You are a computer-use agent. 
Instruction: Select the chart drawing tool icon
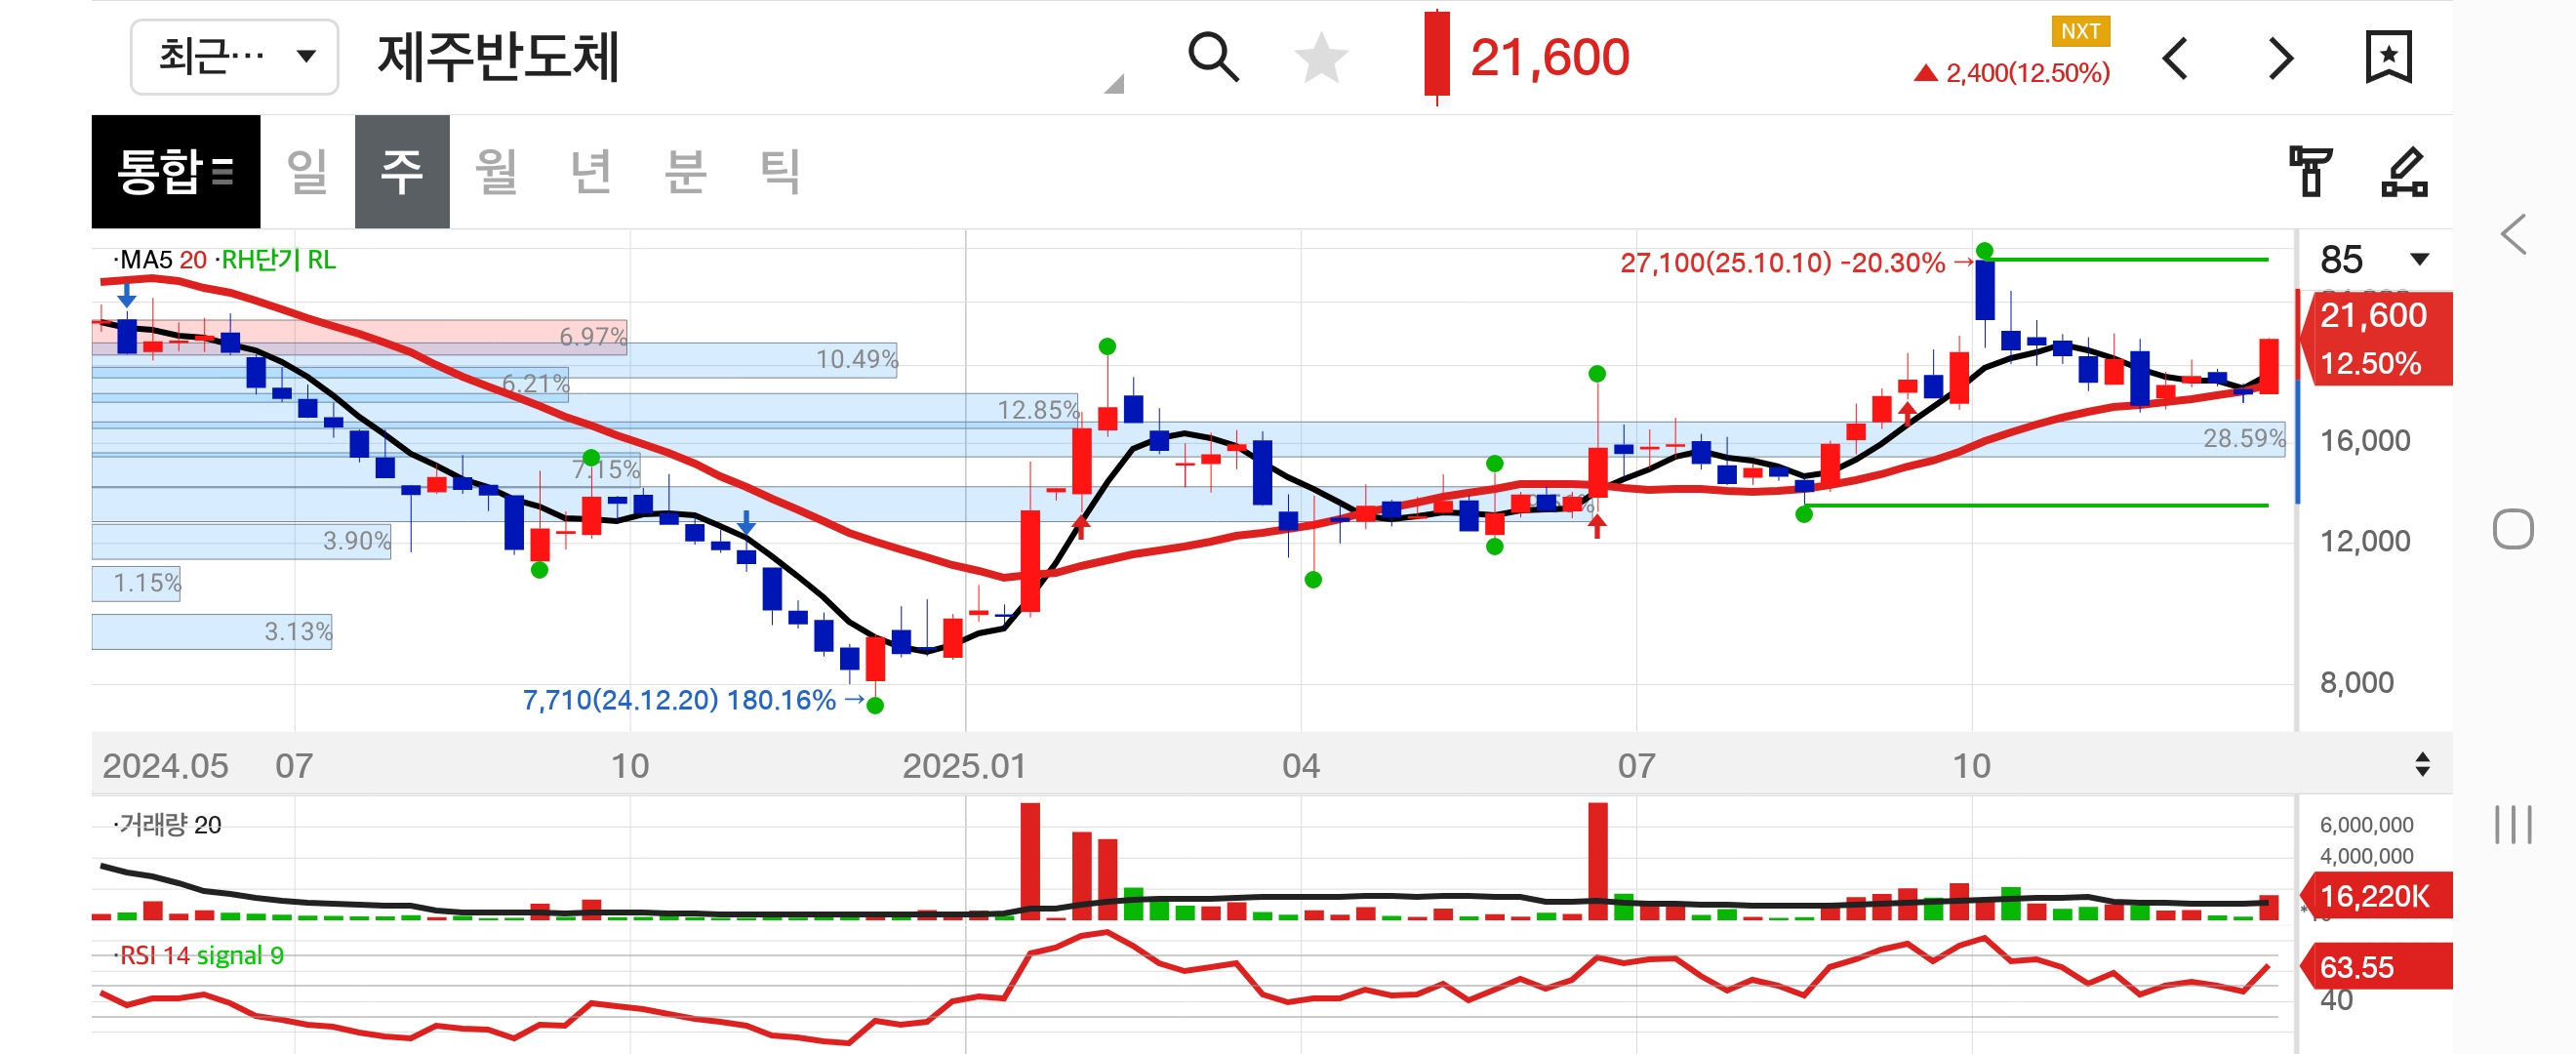[2404, 171]
